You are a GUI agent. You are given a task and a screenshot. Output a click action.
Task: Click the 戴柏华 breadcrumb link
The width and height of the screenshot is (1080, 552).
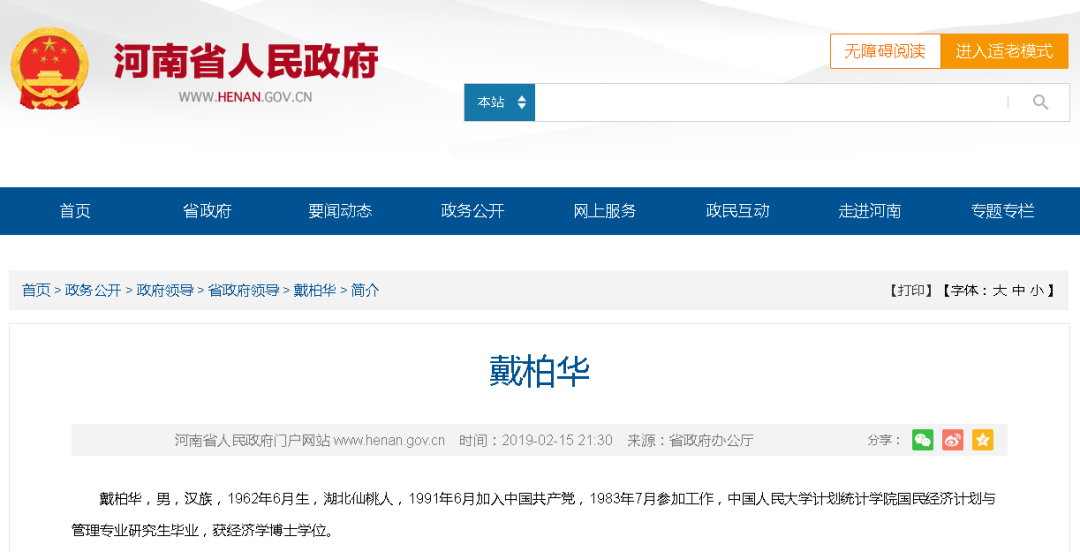(315, 290)
